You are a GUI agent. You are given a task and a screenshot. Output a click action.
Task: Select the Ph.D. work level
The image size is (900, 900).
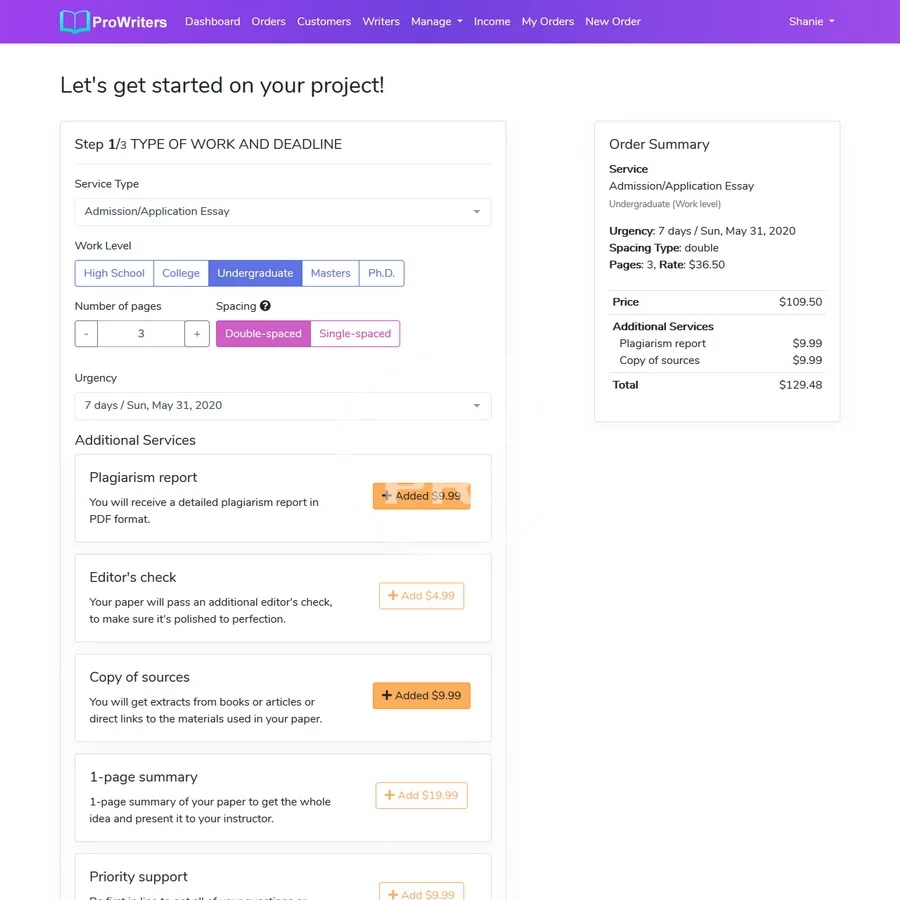381,273
